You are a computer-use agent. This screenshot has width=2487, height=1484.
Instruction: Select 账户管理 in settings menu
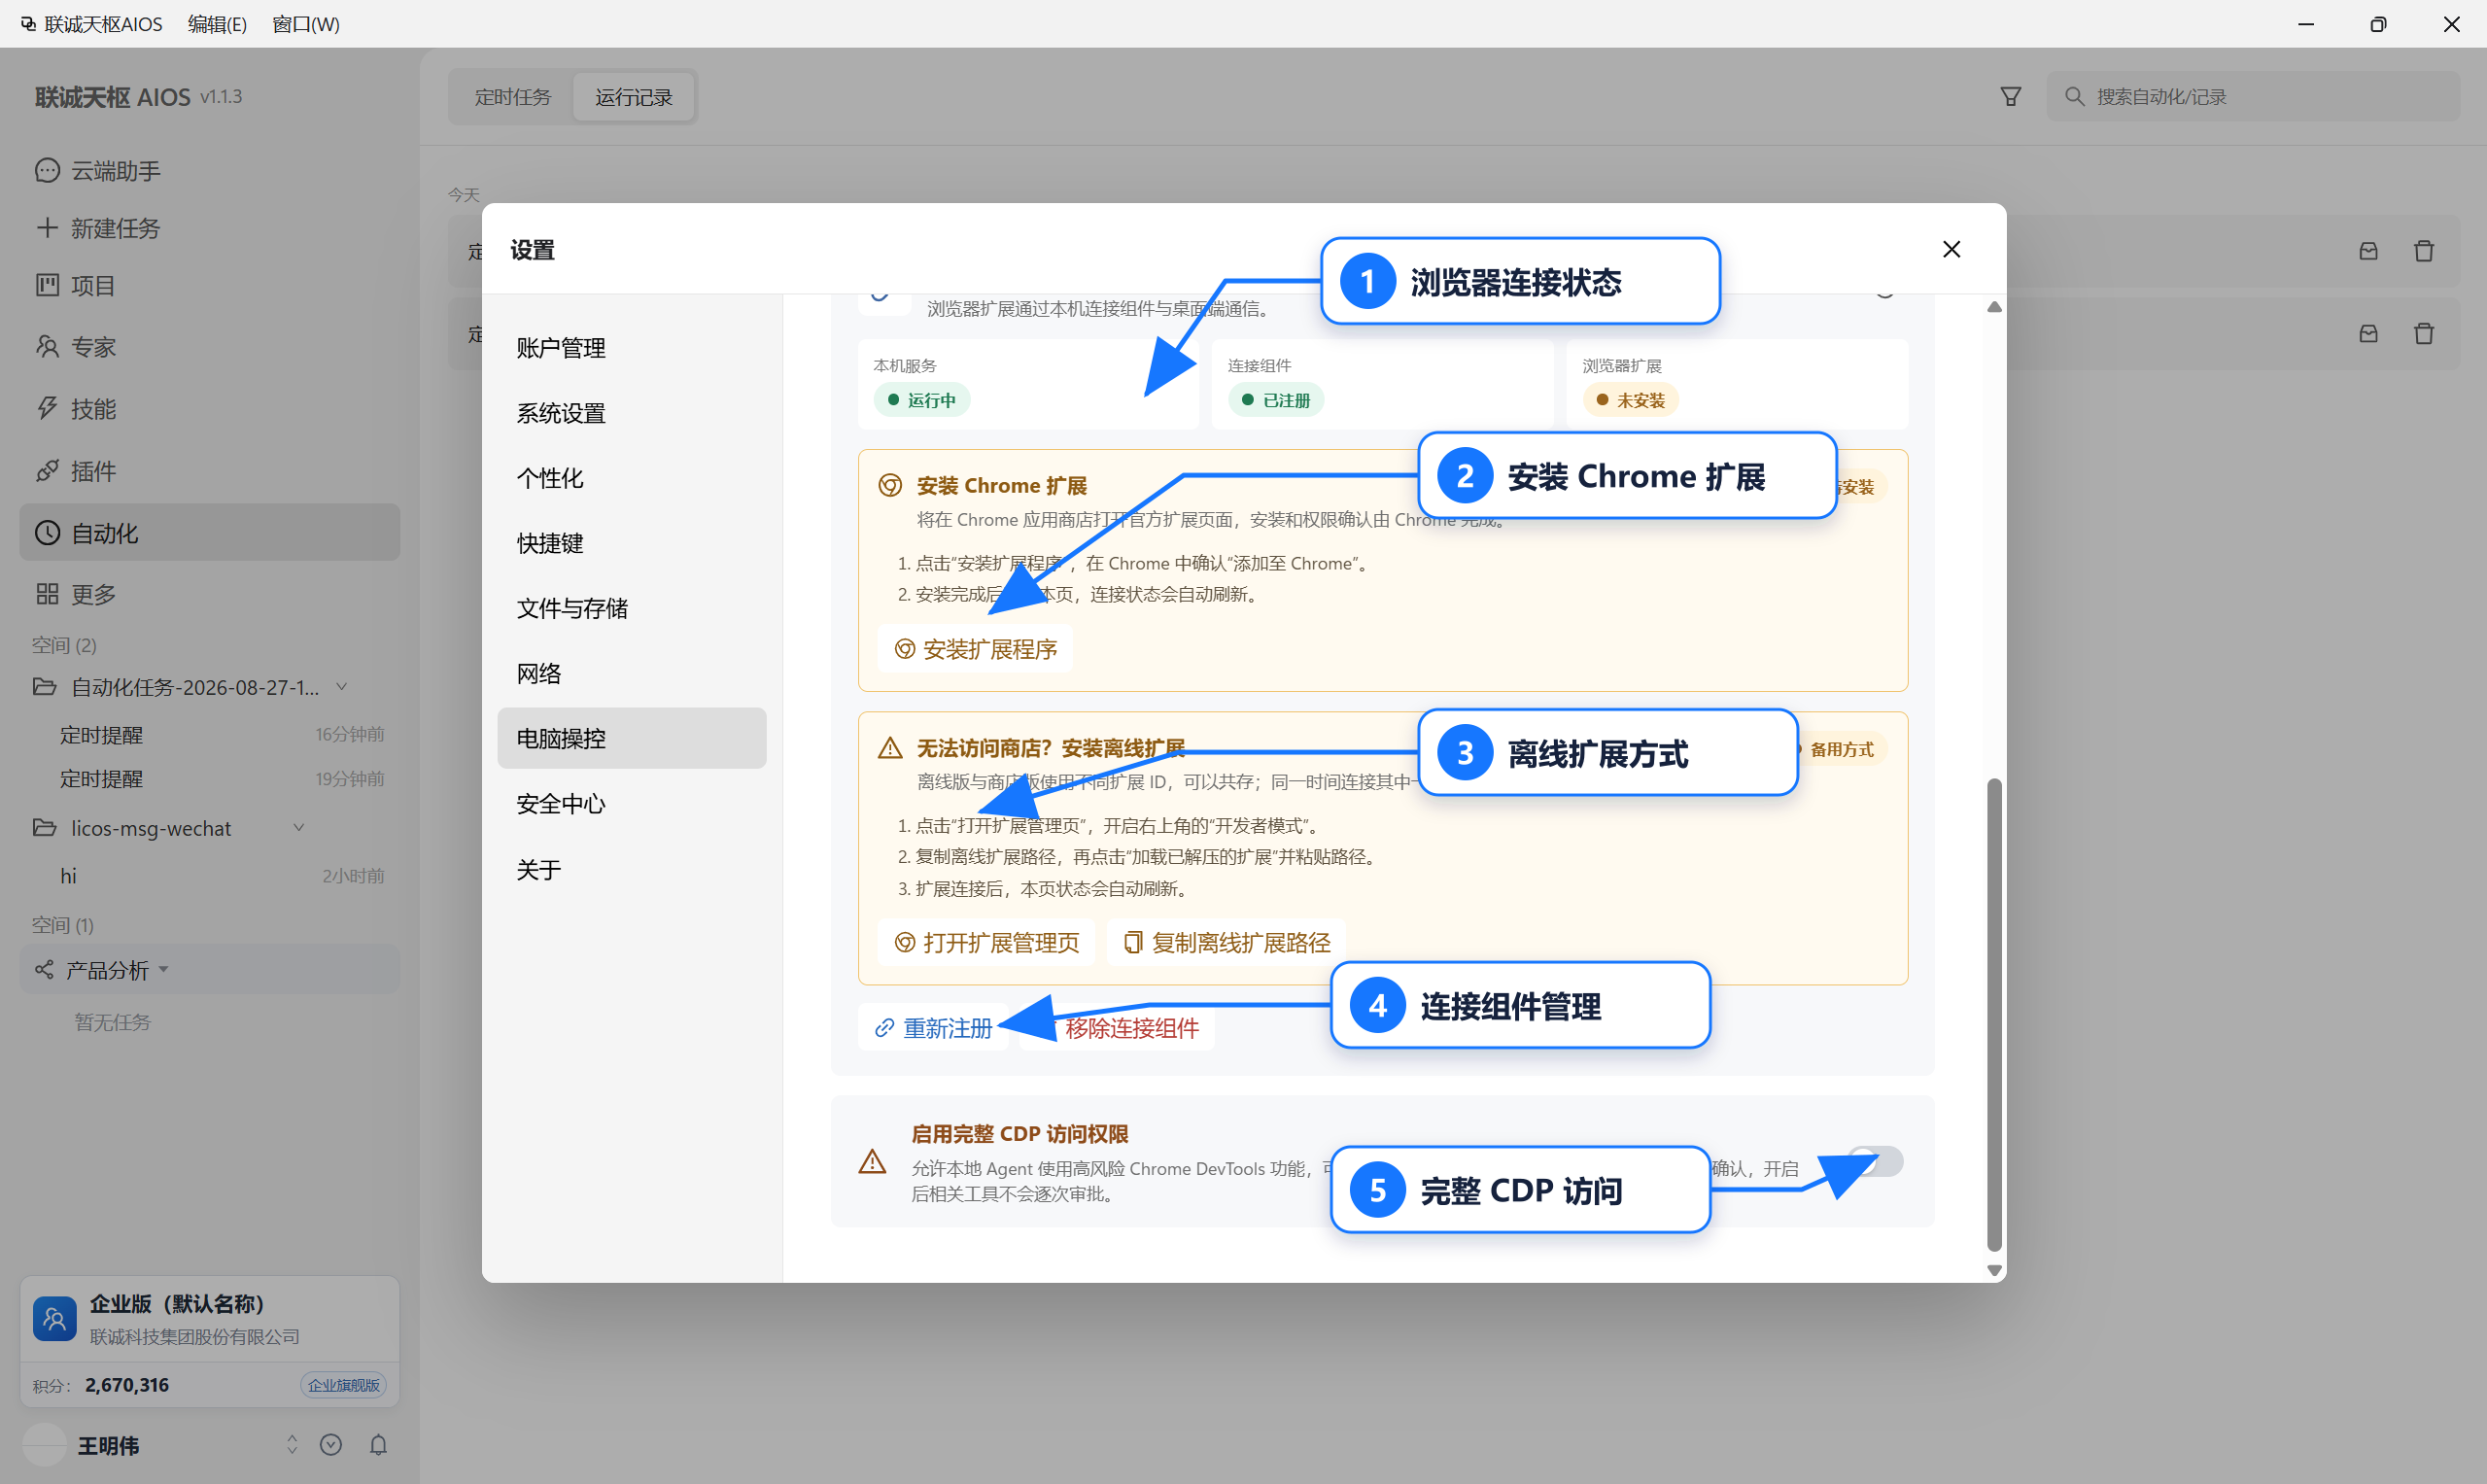(x=632, y=348)
